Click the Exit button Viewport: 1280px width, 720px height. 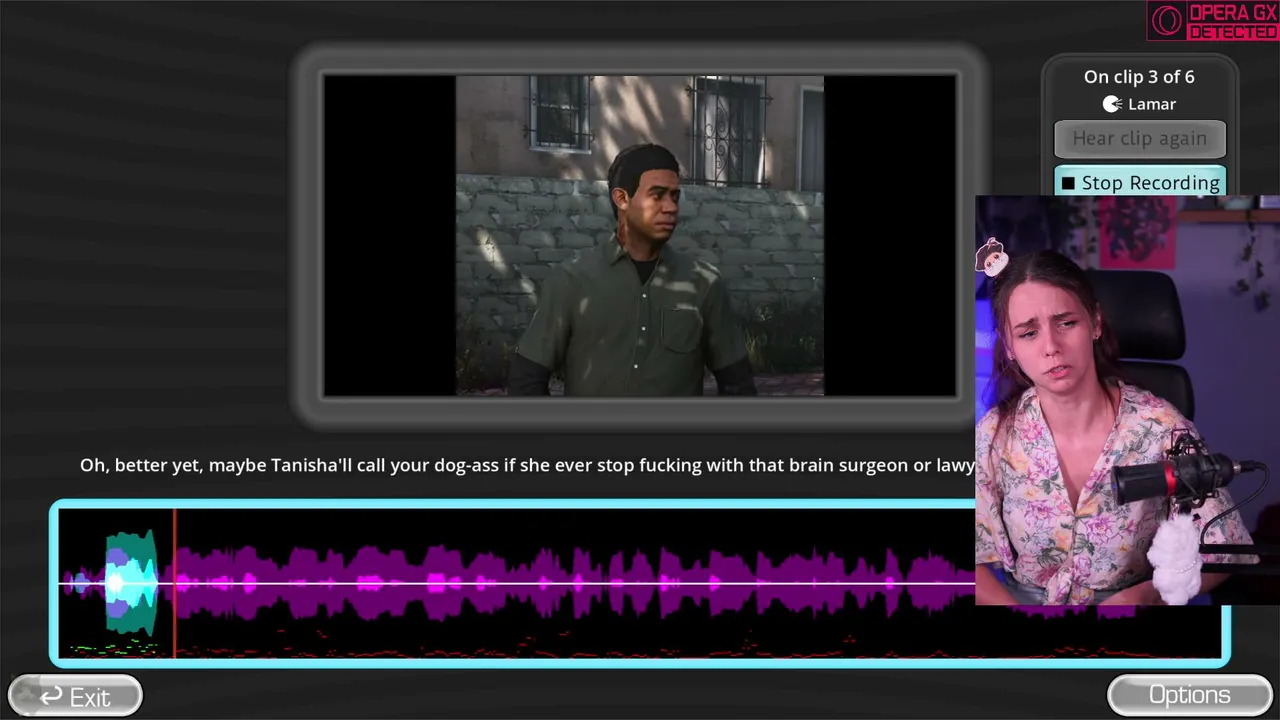pyautogui.click(x=75, y=696)
